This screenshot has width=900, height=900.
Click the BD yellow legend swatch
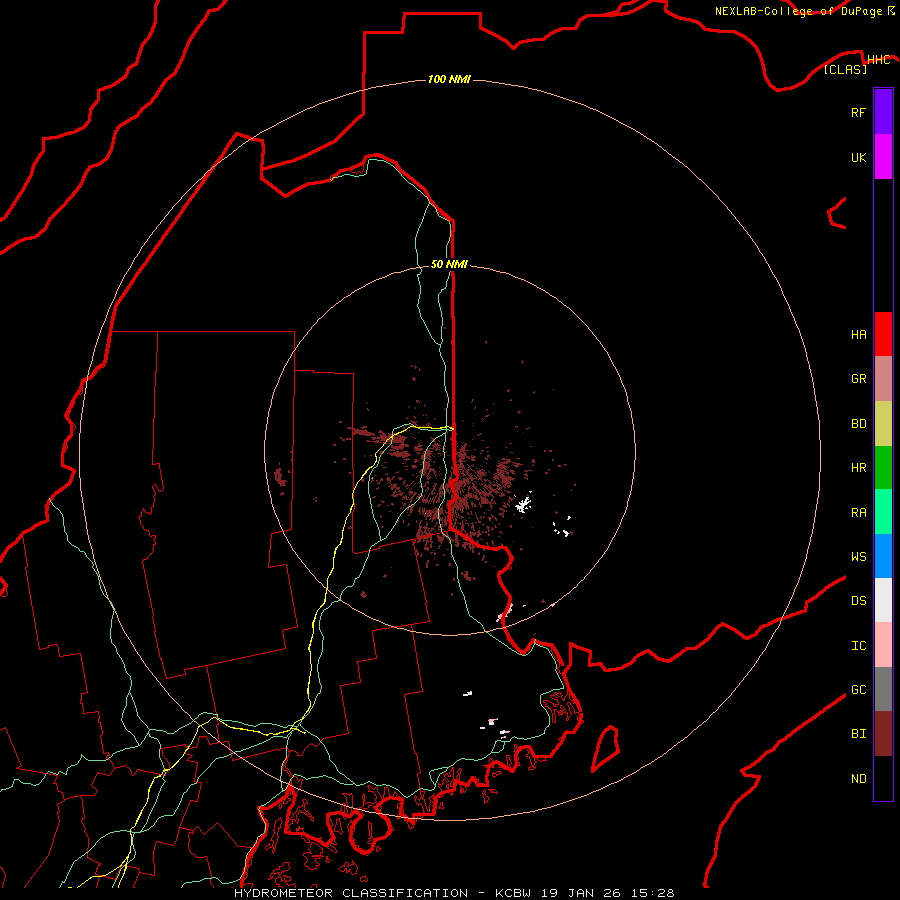[883, 424]
